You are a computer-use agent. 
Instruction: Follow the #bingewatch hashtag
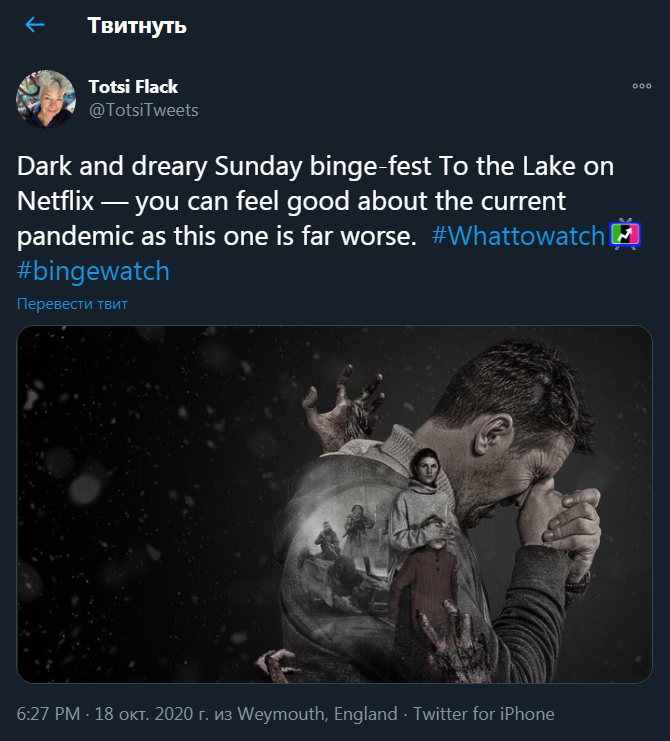pos(93,271)
